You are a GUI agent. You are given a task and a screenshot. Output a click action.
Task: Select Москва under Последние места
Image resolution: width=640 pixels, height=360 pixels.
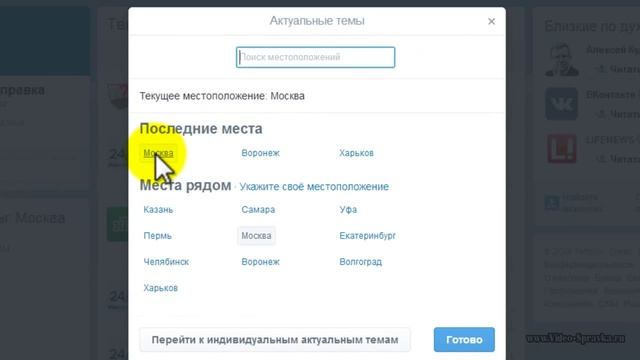click(158, 153)
